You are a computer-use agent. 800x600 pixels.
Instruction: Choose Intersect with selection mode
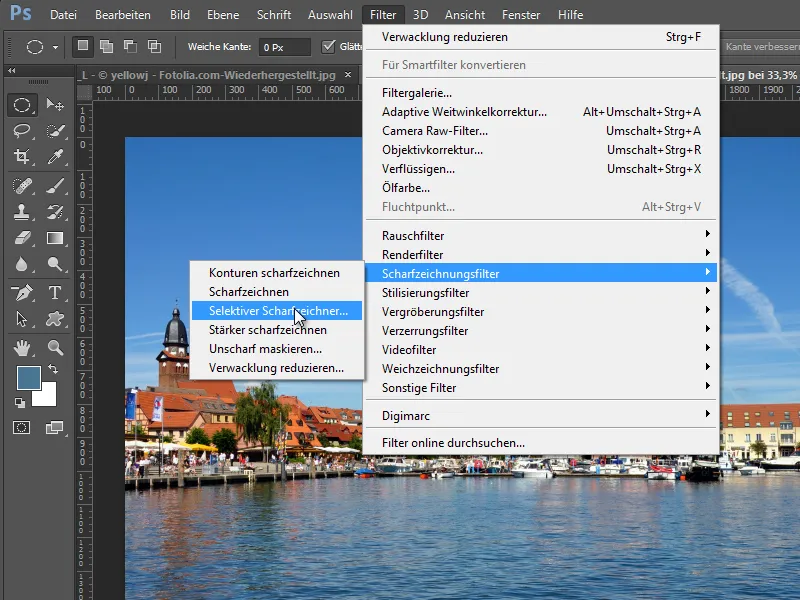coord(155,46)
